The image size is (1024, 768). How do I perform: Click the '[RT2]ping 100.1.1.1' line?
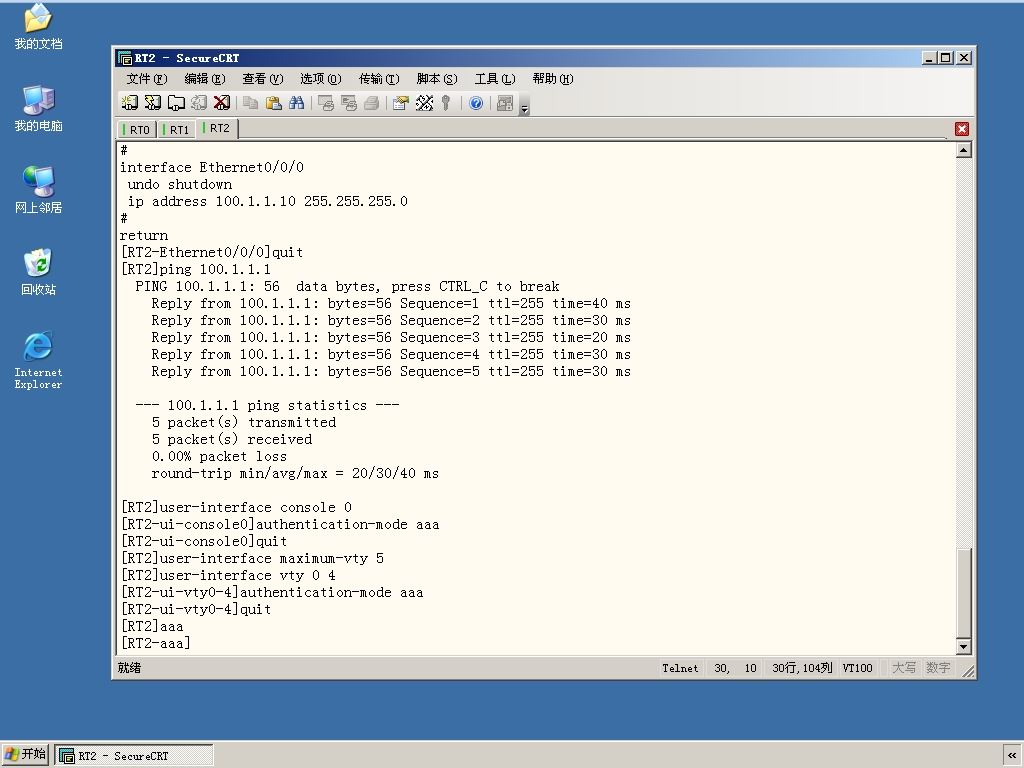tap(195, 269)
